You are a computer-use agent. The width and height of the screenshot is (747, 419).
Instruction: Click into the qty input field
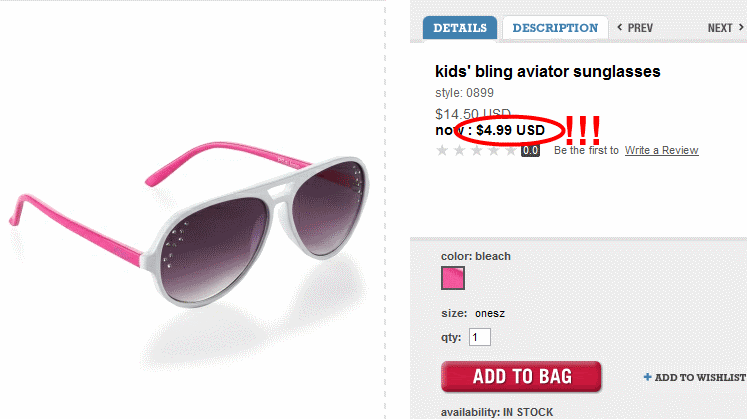tap(480, 337)
